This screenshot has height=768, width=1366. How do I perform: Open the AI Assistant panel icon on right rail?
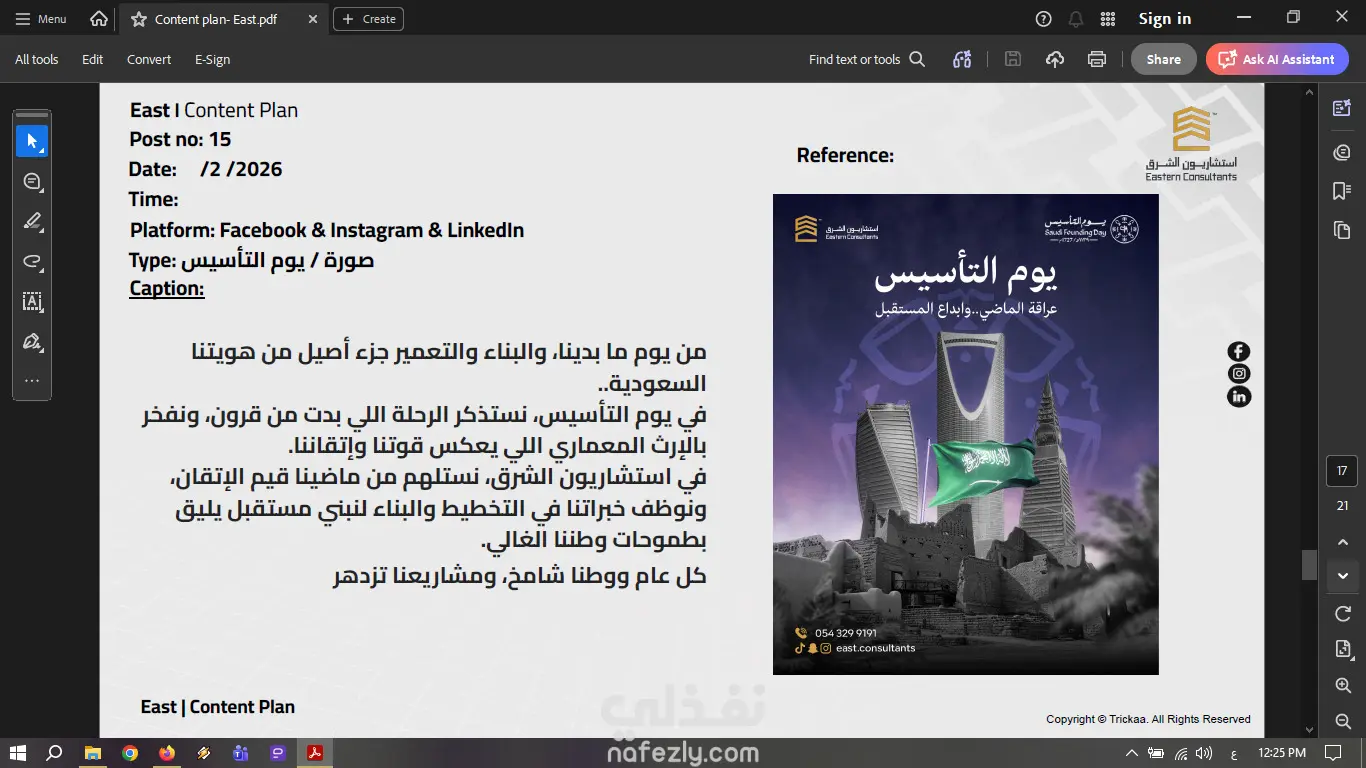[1342, 108]
